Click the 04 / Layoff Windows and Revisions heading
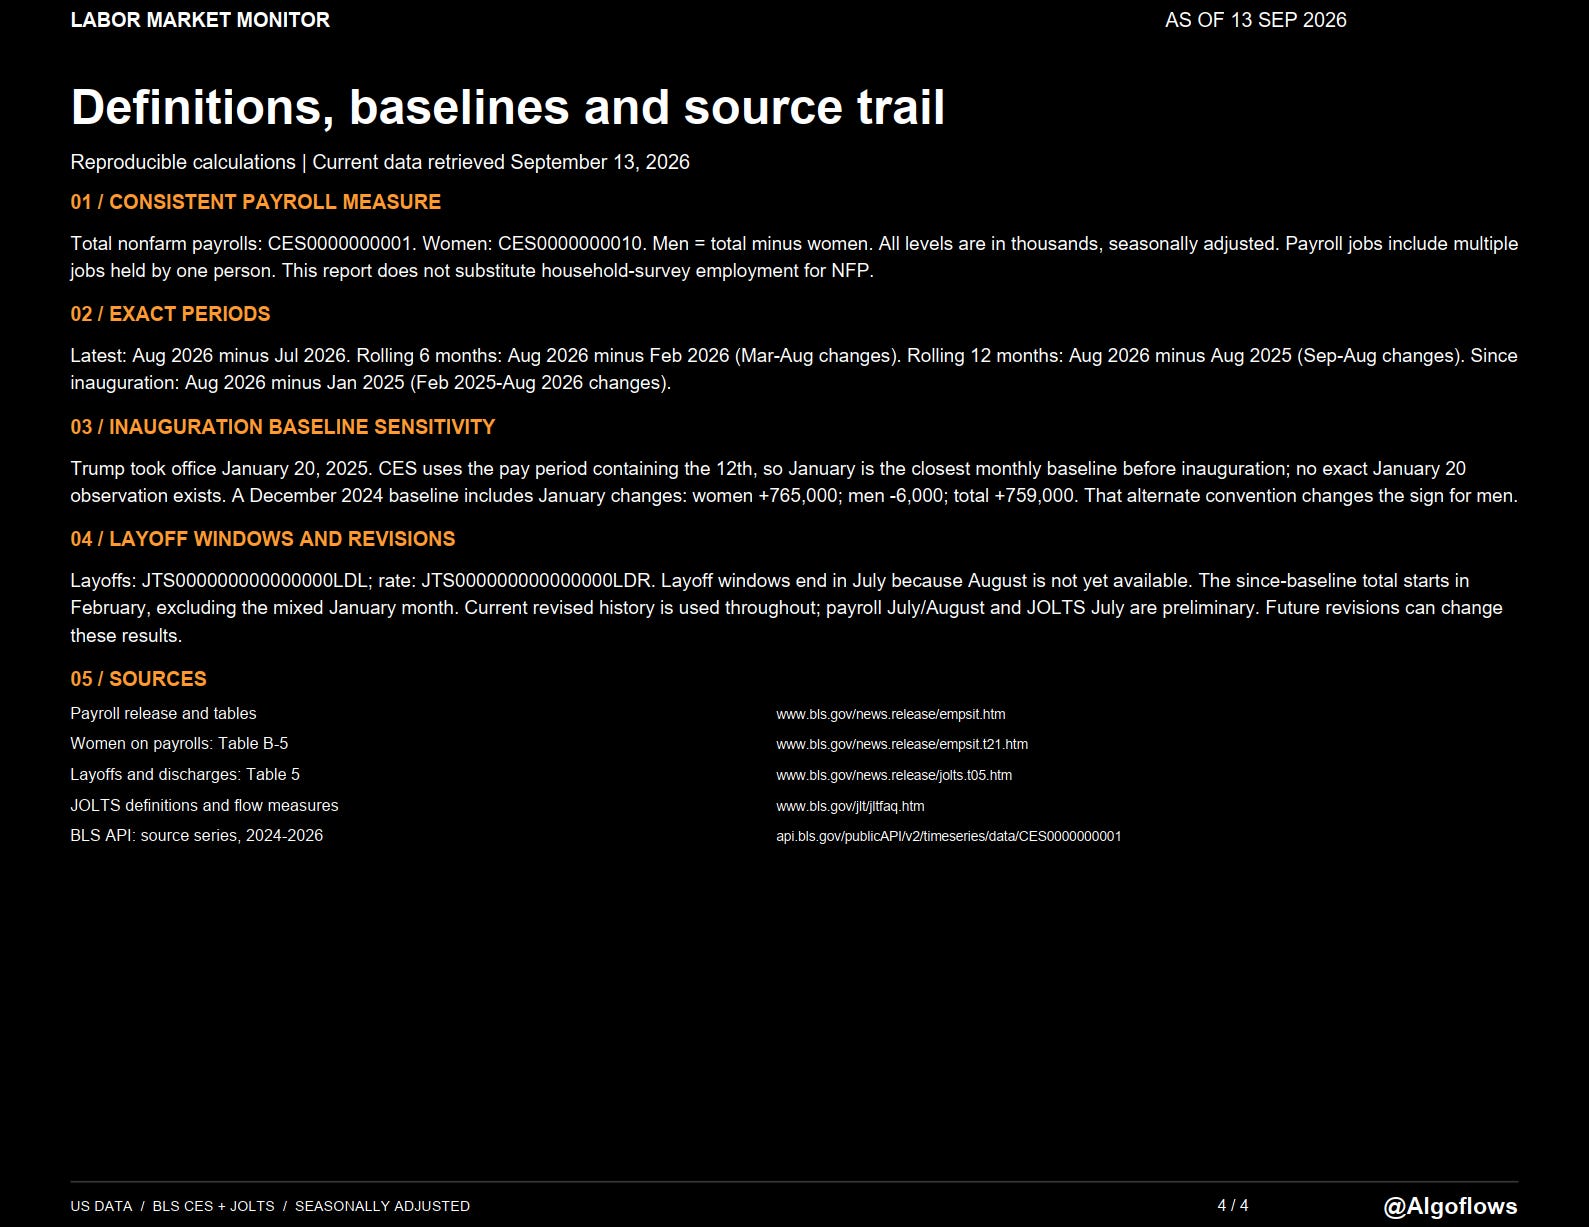 [x=262, y=539]
